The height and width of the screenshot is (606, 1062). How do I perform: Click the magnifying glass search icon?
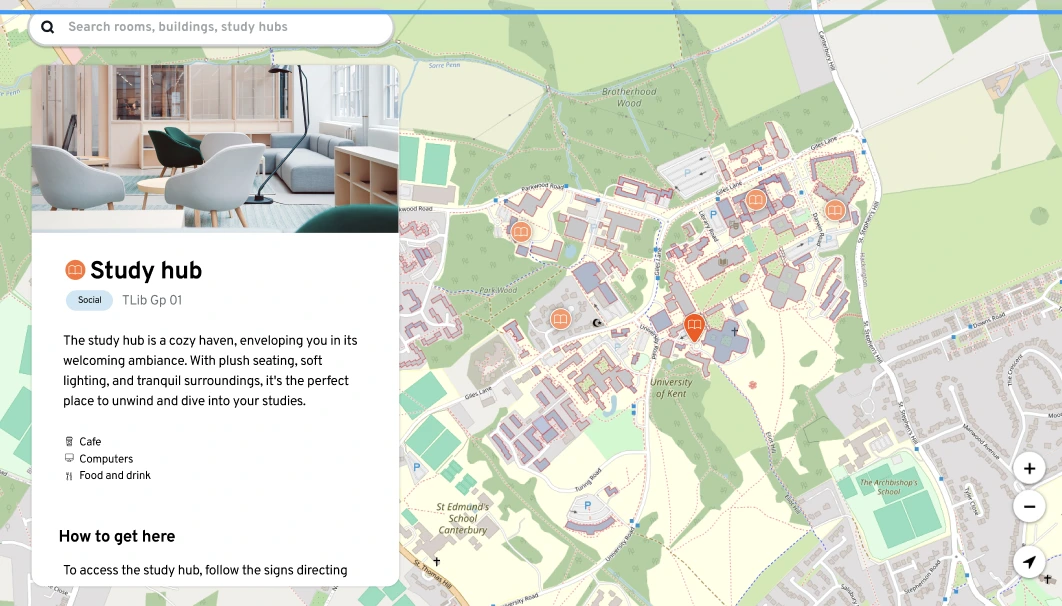click(x=48, y=28)
